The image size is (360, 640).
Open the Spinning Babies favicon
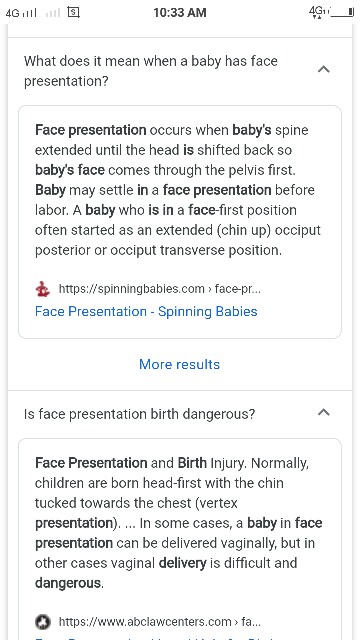coord(43,289)
